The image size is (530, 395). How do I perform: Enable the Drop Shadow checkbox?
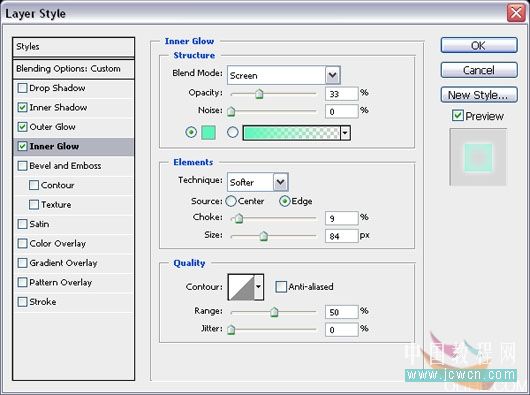point(22,88)
